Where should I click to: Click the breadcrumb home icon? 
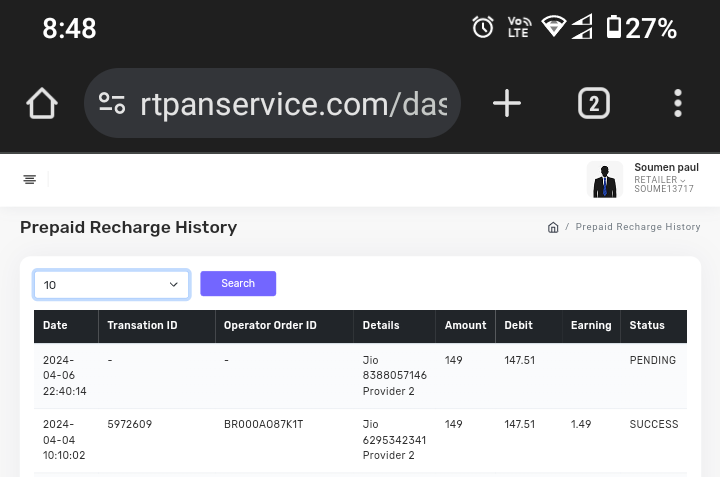click(x=553, y=228)
